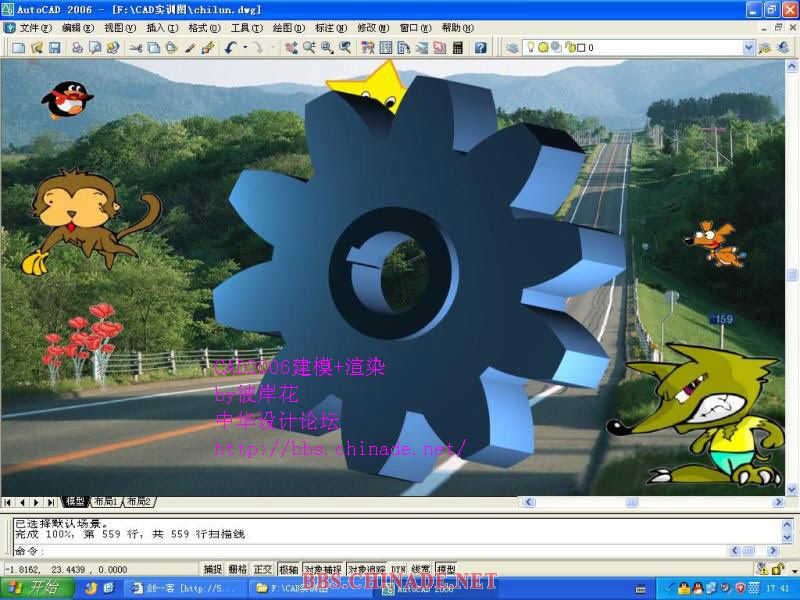Image resolution: width=800 pixels, height=600 pixels.
Task: Click the Help question mark icon
Action: coord(480,47)
